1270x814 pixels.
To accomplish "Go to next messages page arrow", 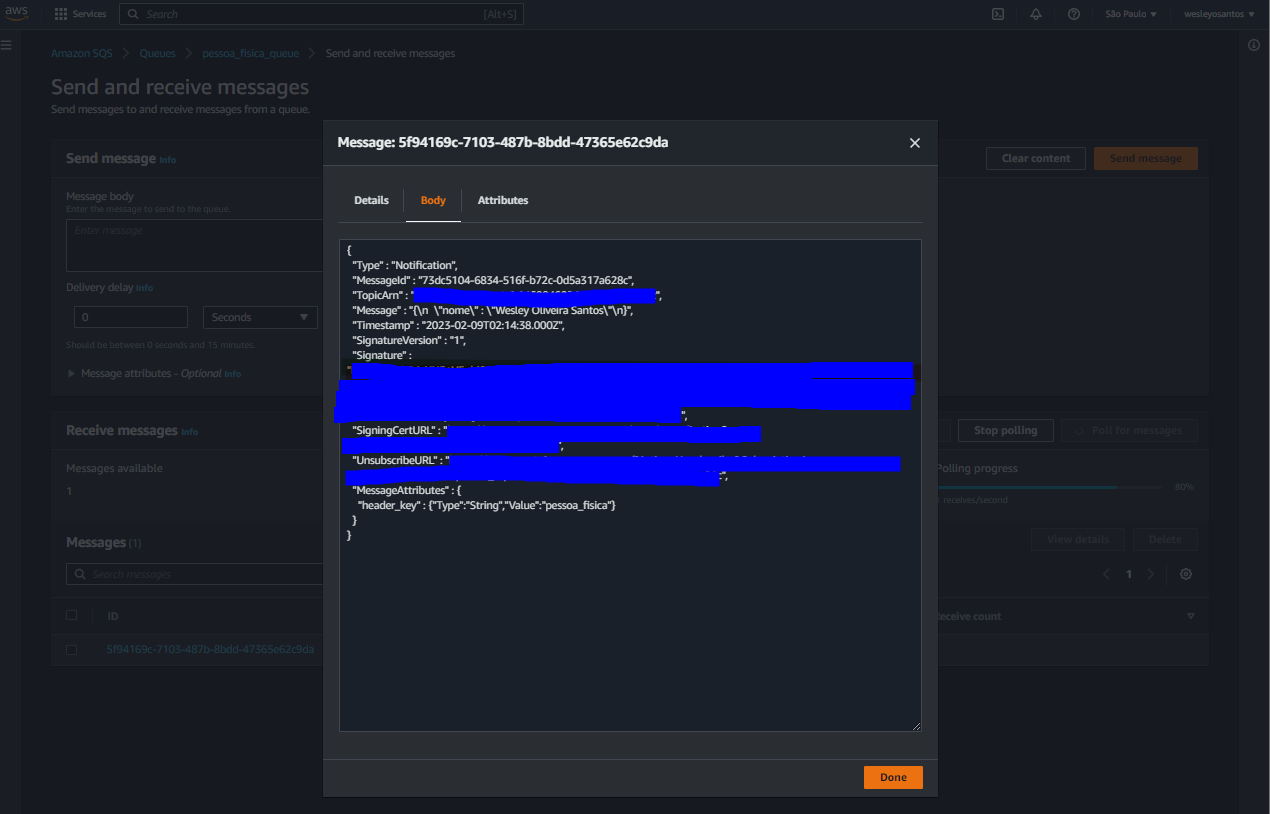I will click(x=1151, y=574).
